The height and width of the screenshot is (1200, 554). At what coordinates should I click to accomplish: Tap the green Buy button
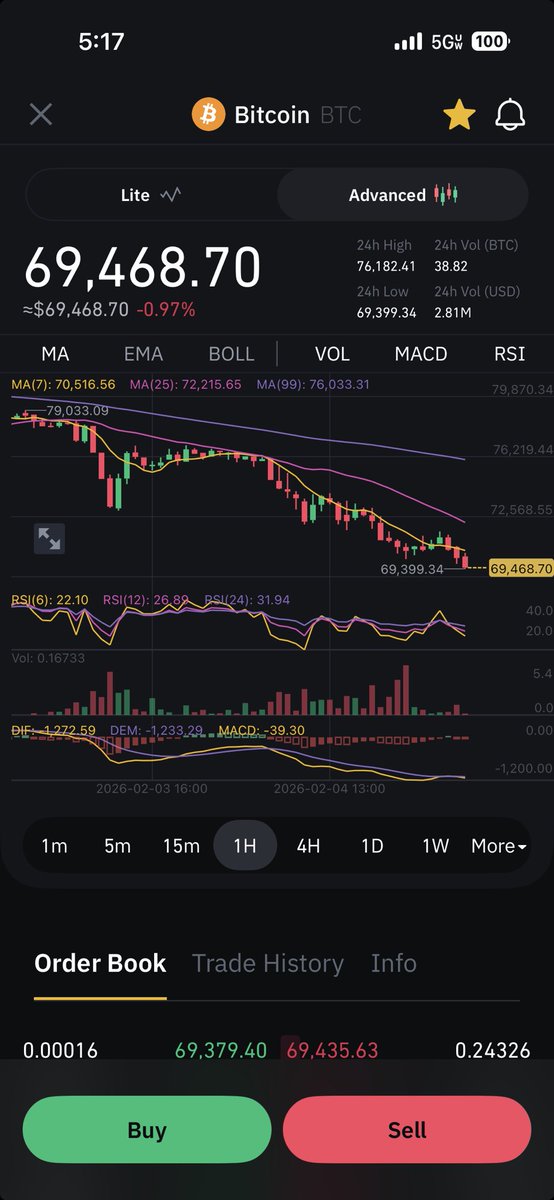(147, 1130)
